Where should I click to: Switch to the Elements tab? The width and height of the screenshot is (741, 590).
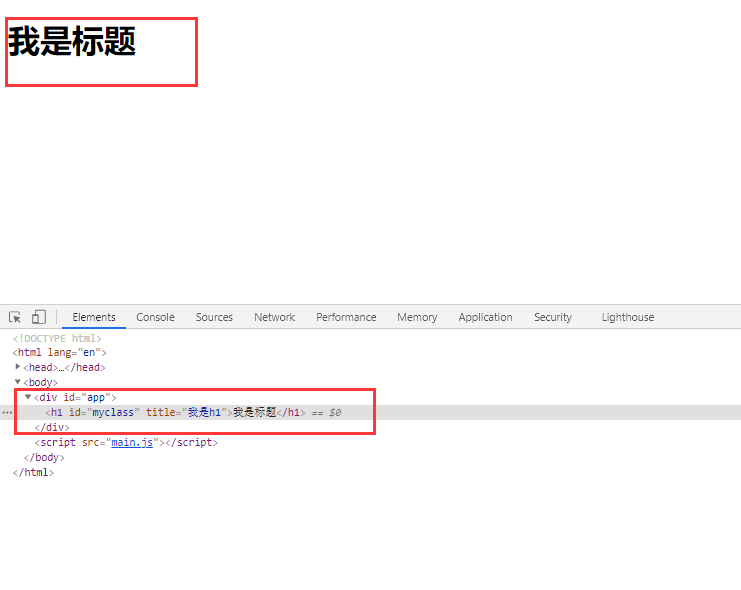(94, 317)
